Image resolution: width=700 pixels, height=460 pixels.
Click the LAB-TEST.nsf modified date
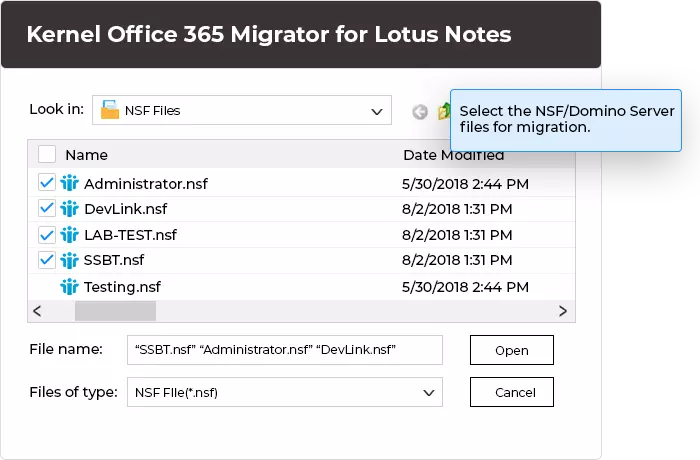pos(457,235)
